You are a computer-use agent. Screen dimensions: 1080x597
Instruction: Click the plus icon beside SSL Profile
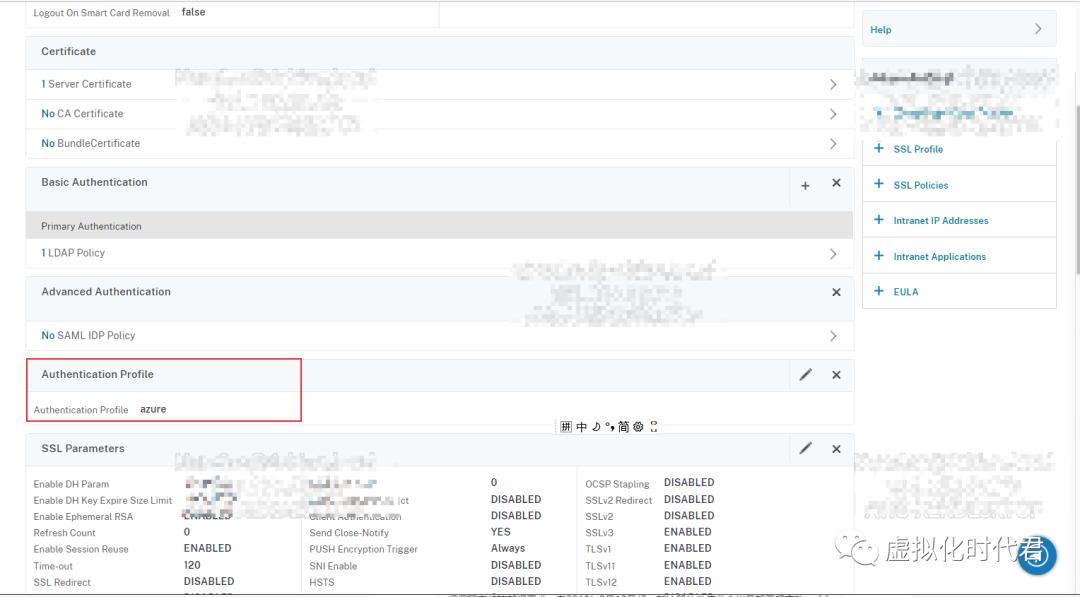click(878, 148)
